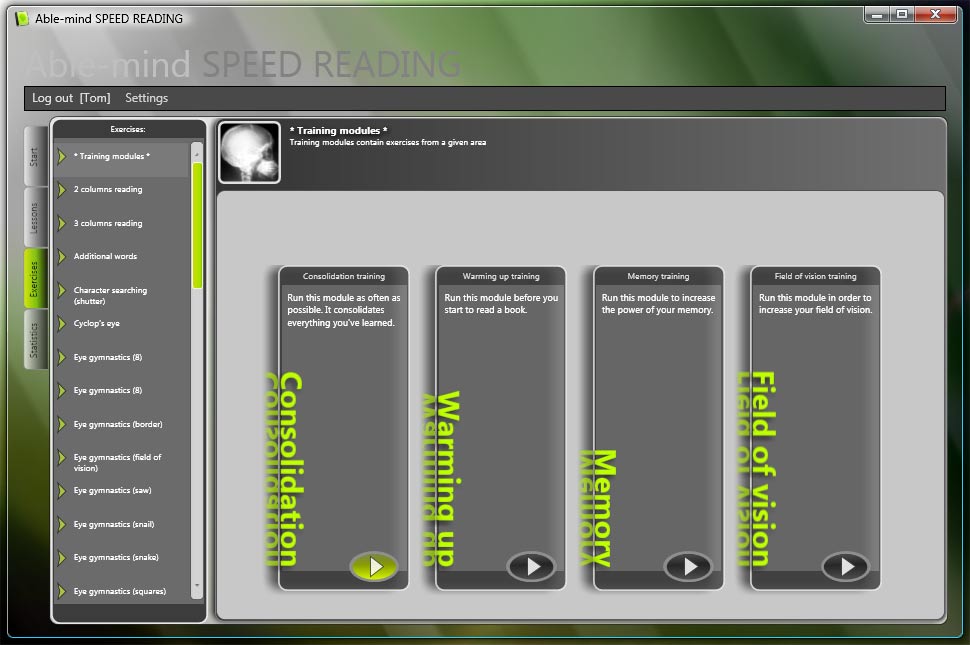970x645 pixels.
Task: Click the Consolidation training card title
Action: 344,276
